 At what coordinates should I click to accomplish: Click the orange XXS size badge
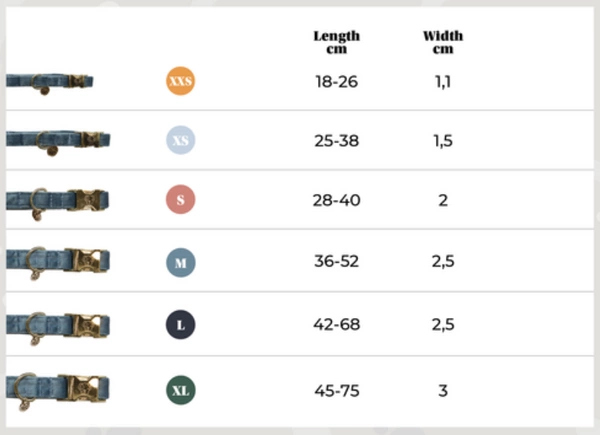click(180, 82)
